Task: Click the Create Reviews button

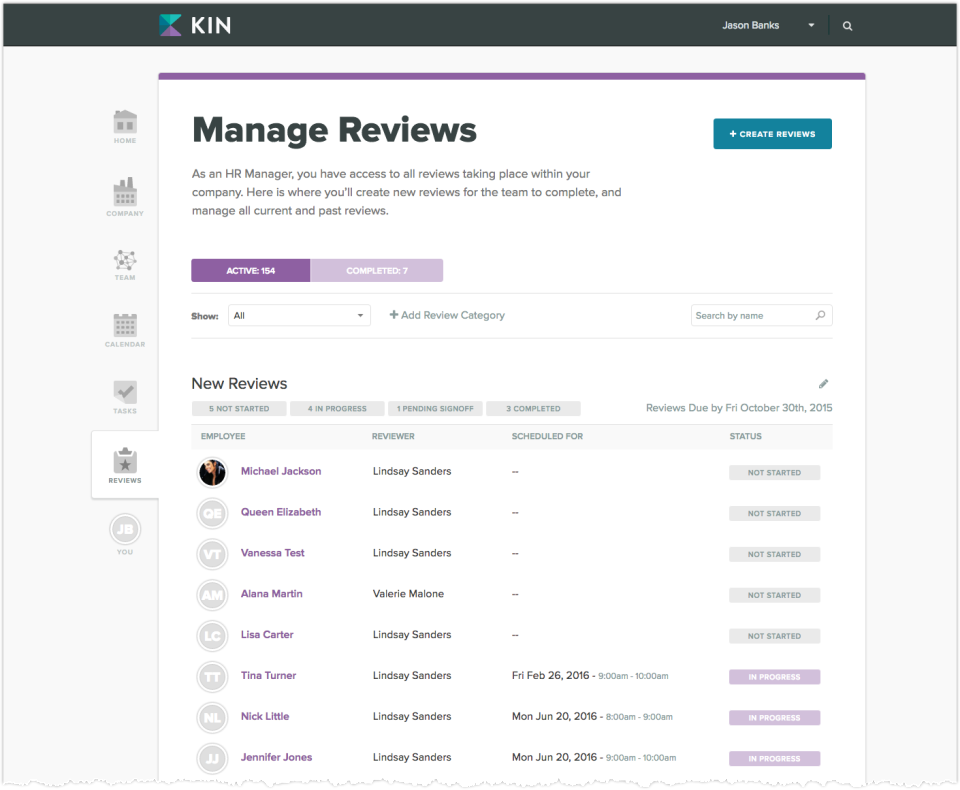Action: coord(772,133)
